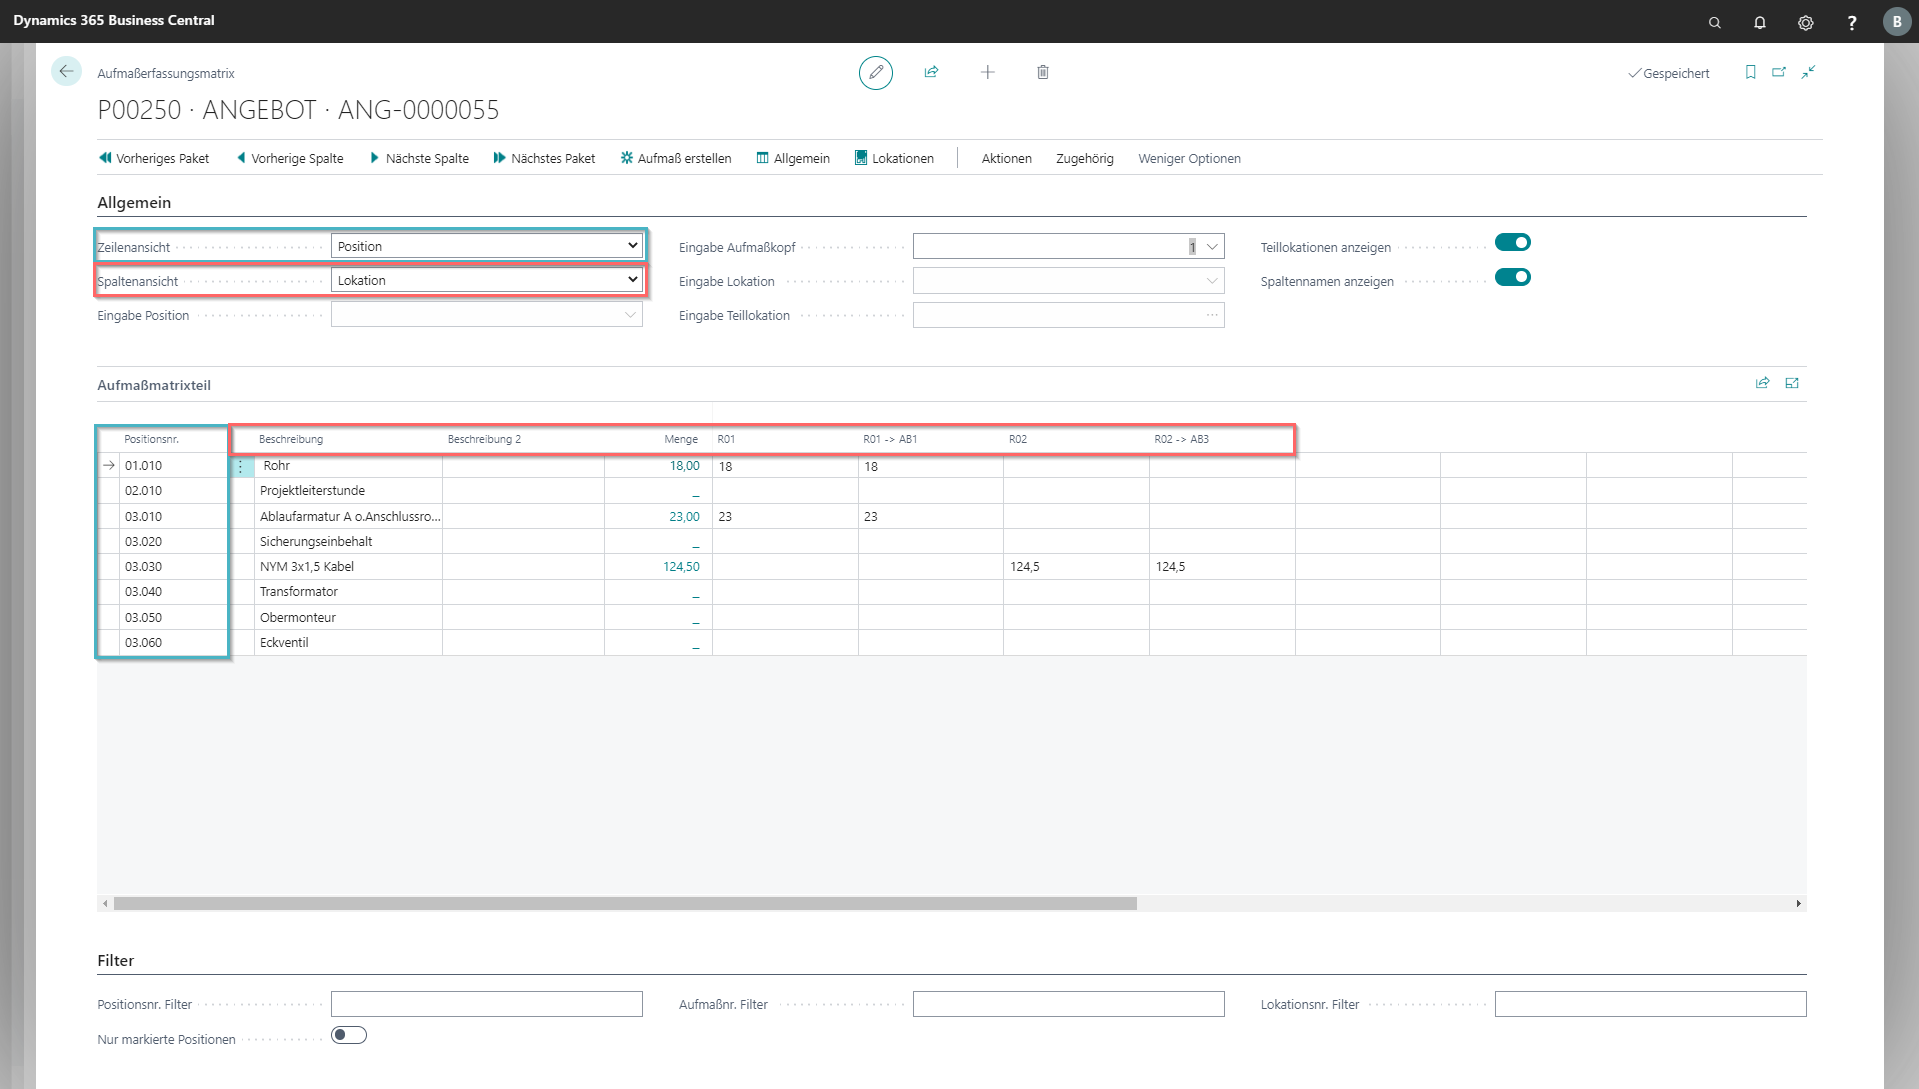Open the settings gear icon

(1805, 22)
